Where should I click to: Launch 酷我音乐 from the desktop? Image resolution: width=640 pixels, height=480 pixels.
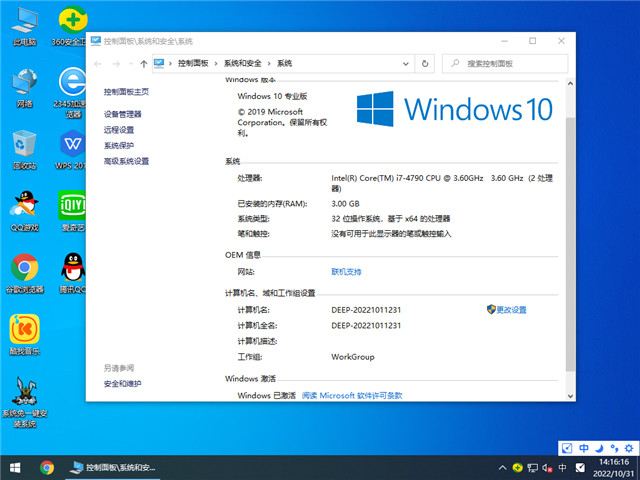(x=25, y=330)
